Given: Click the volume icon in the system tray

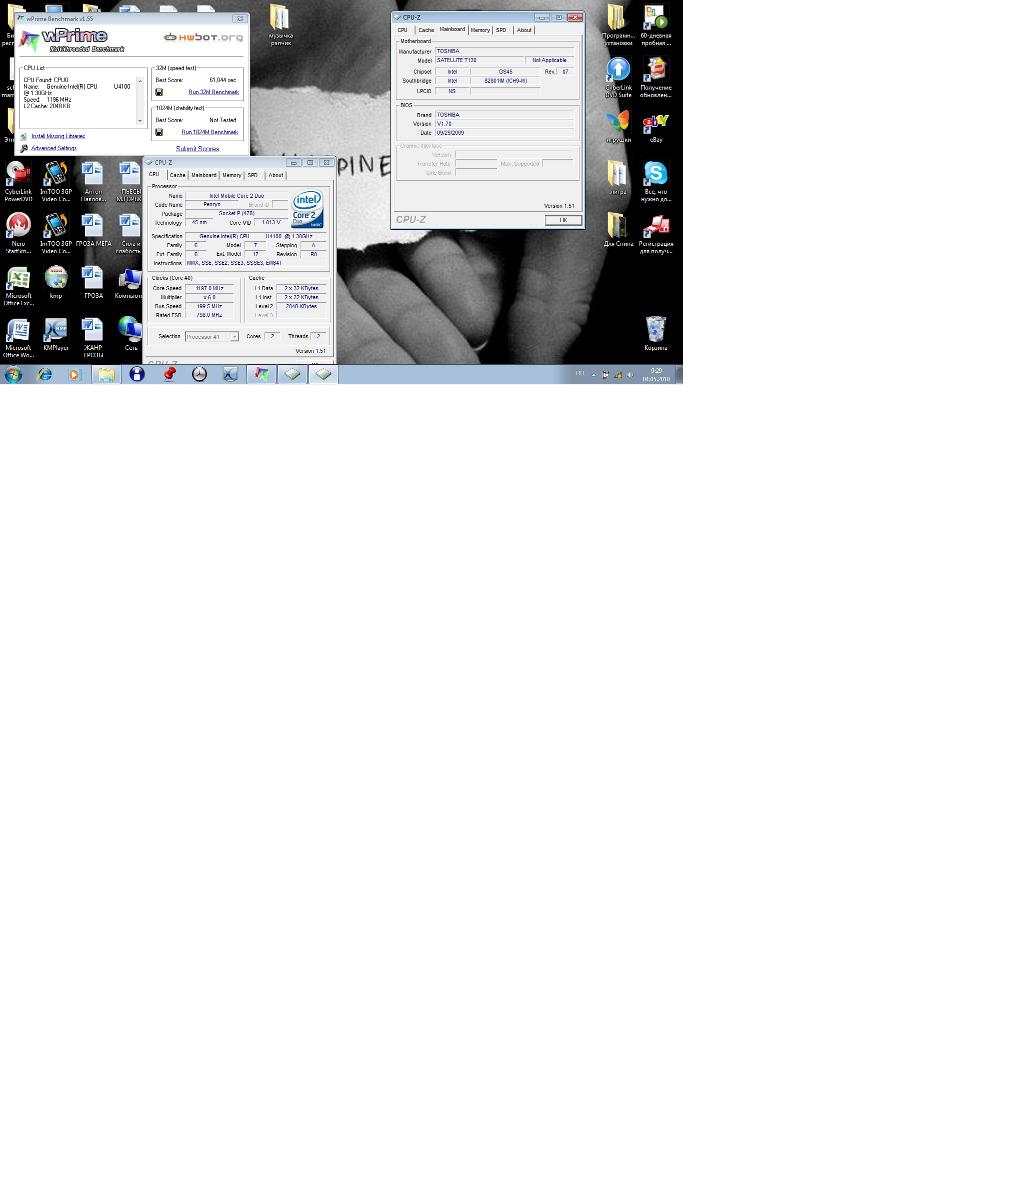Looking at the screenshot, I should click(630, 375).
